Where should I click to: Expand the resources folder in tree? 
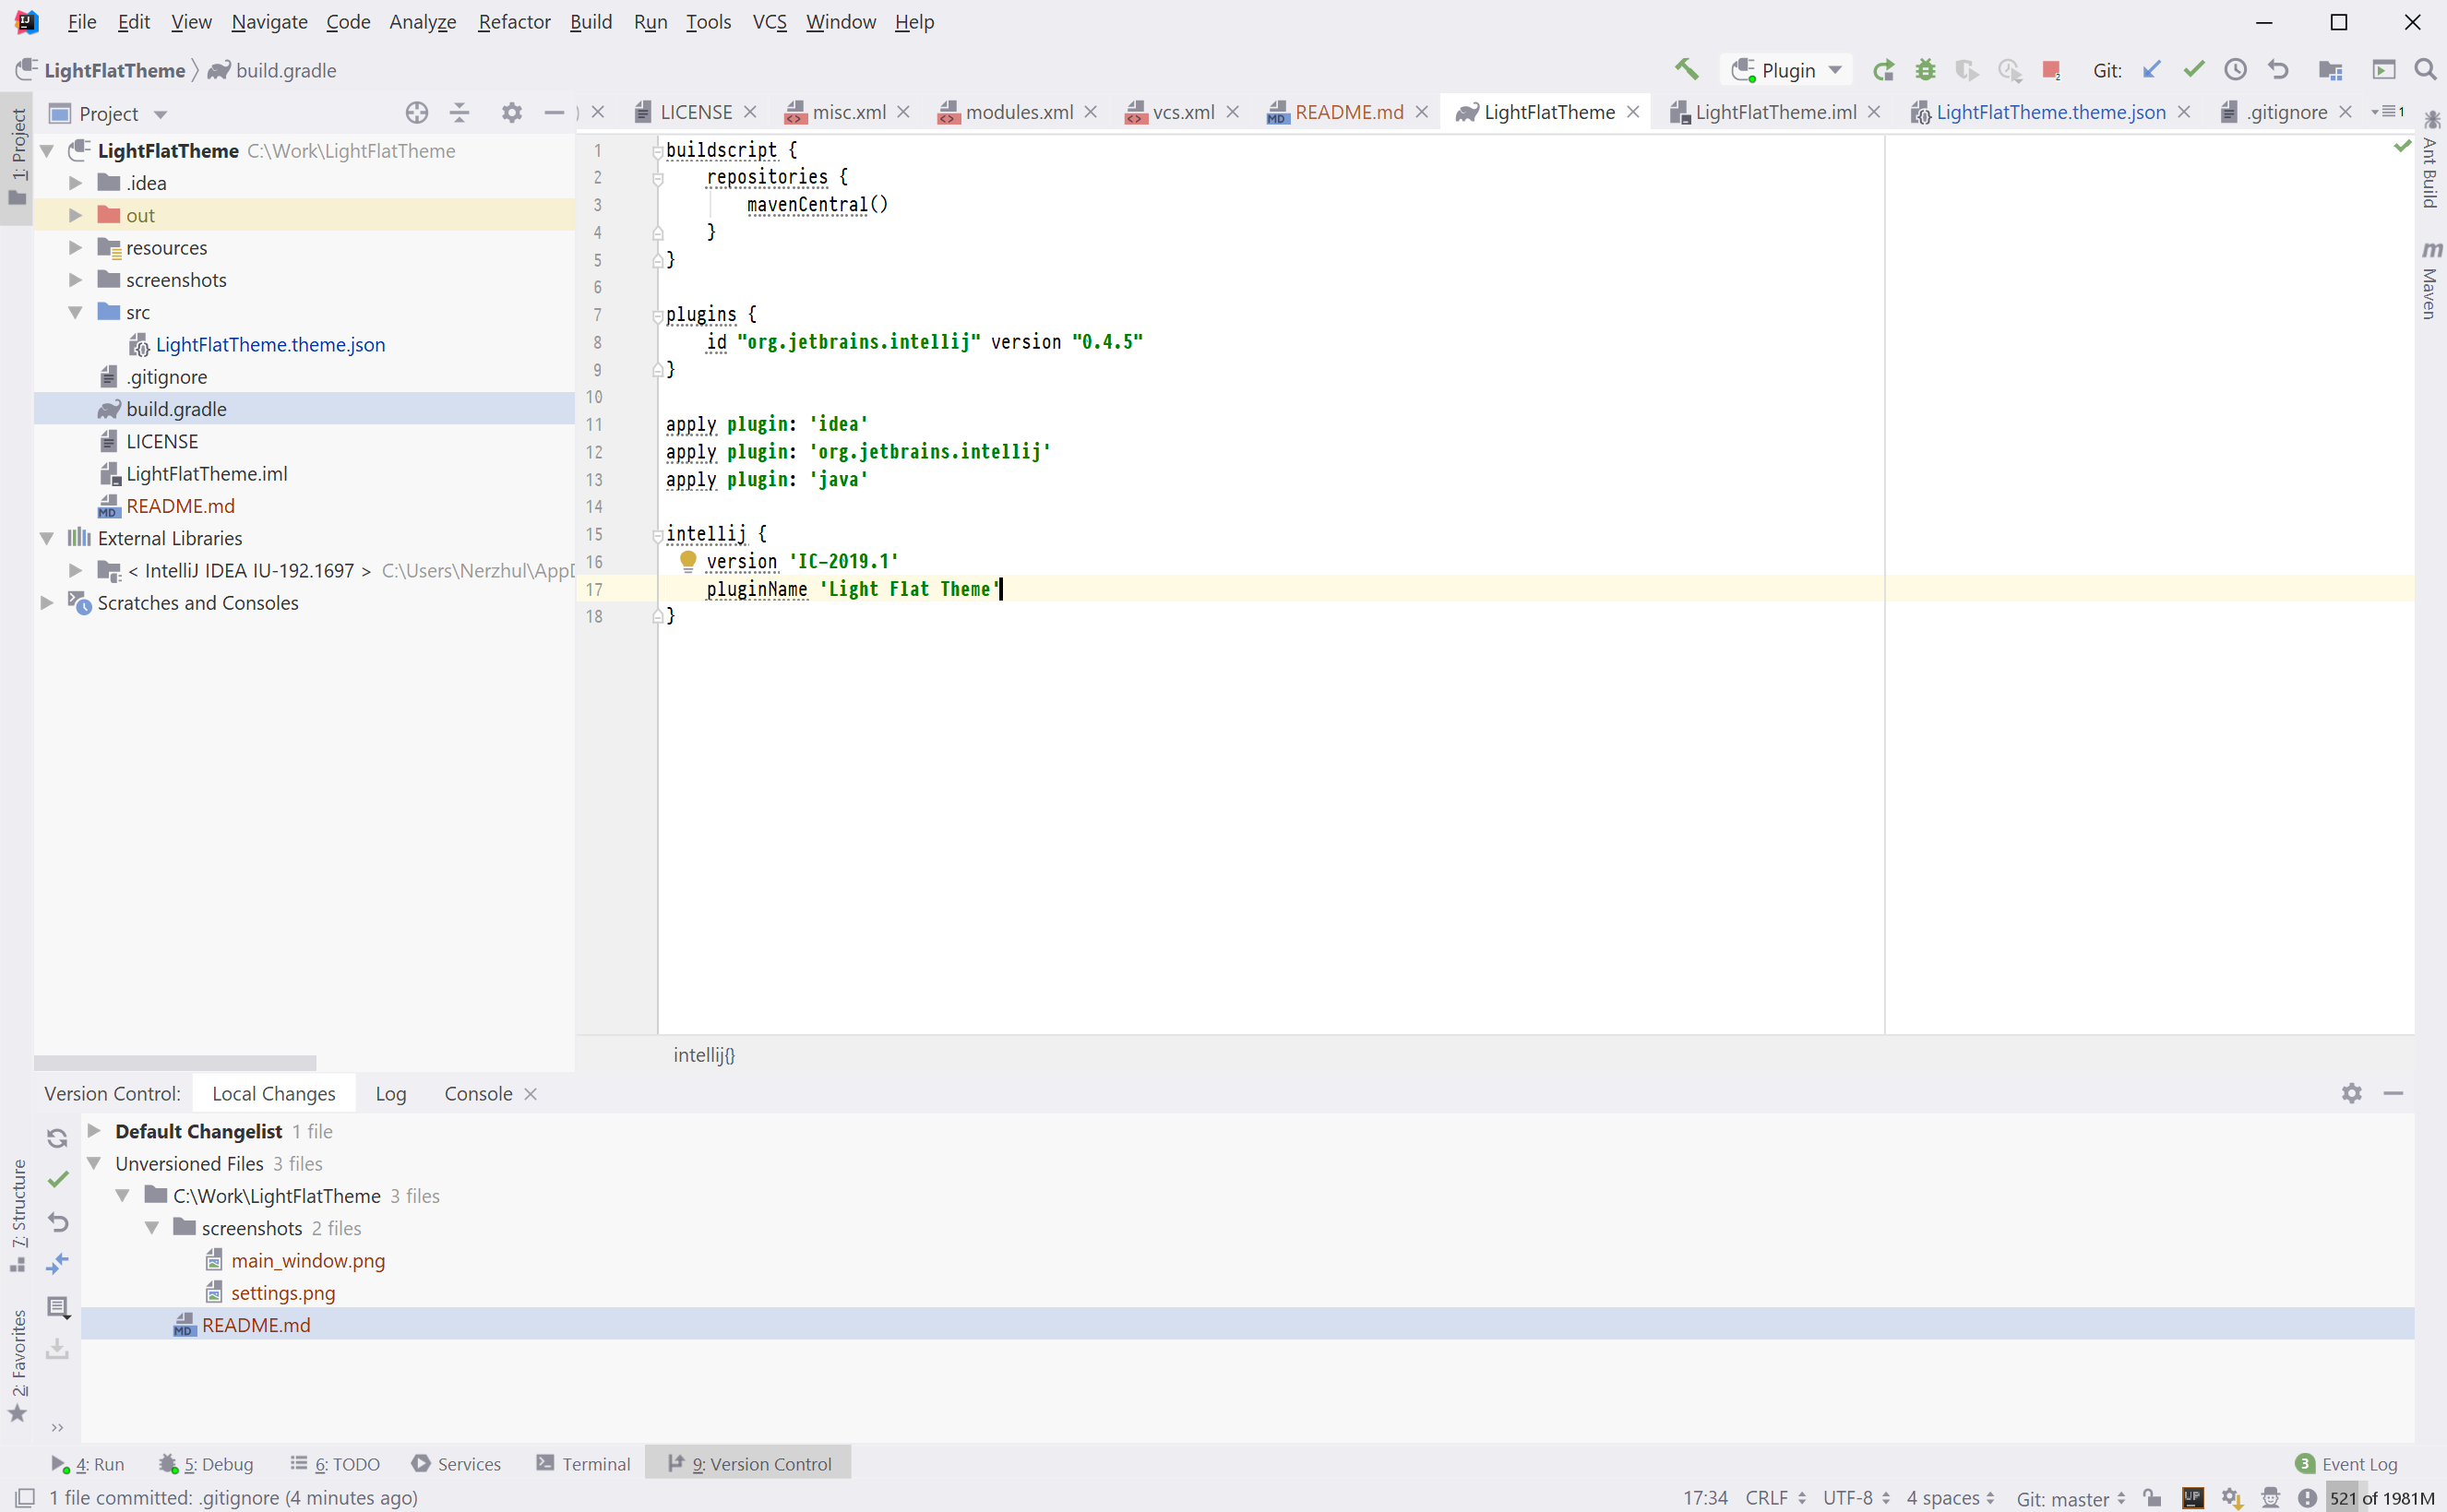pyautogui.click(x=75, y=248)
